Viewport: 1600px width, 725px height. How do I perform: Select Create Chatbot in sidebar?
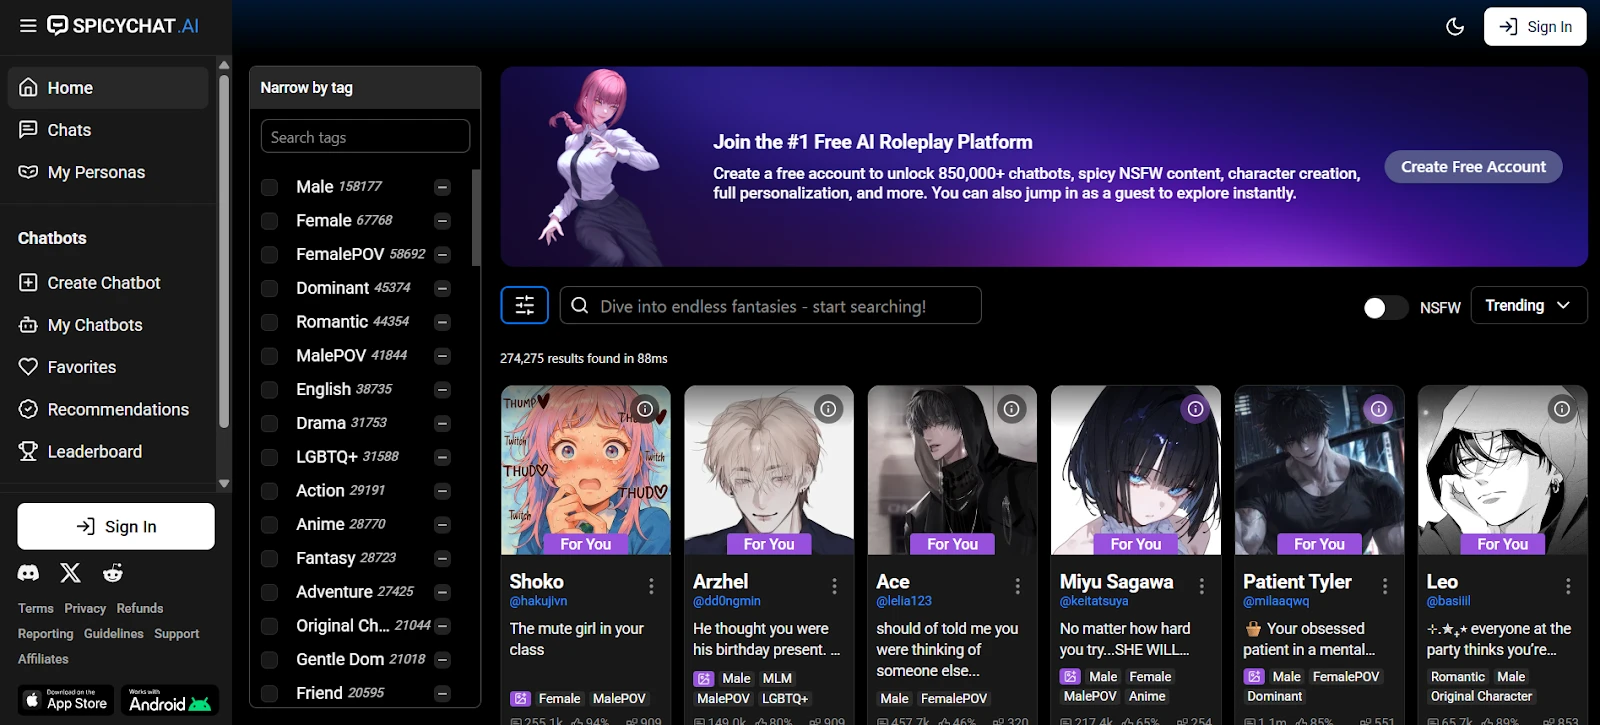(x=108, y=283)
